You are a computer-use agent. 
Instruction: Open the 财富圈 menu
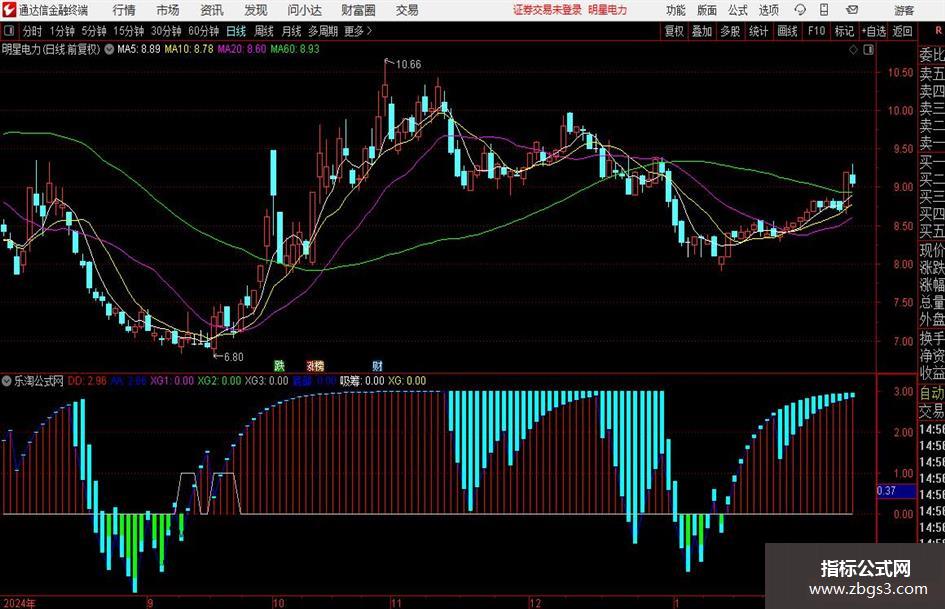[359, 10]
